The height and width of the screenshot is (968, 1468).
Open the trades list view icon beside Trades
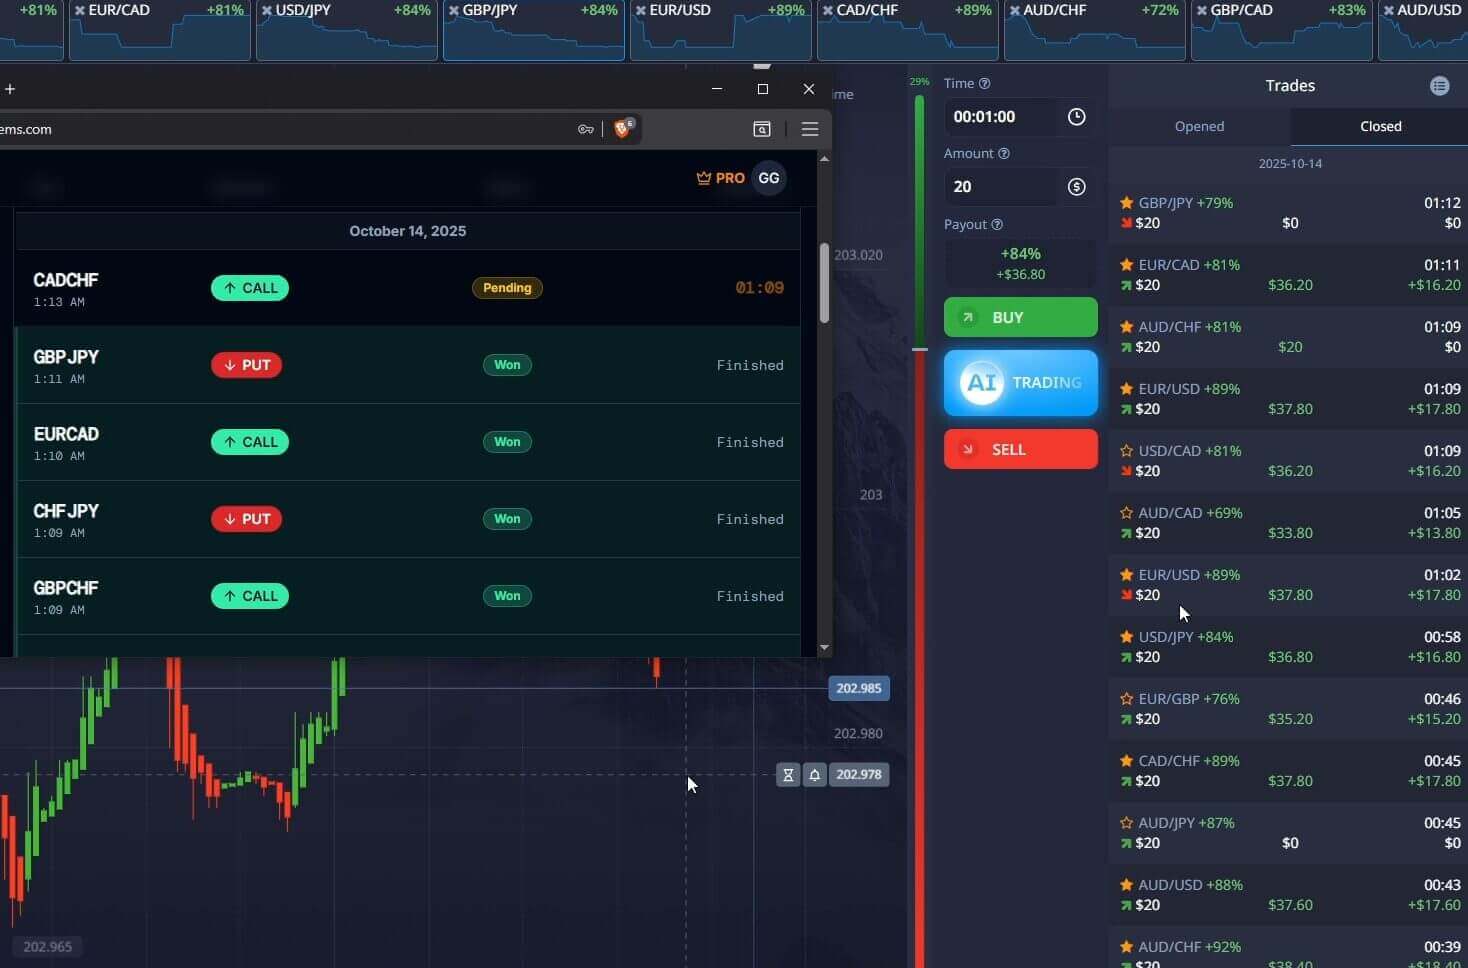click(x=1440, y=86)
